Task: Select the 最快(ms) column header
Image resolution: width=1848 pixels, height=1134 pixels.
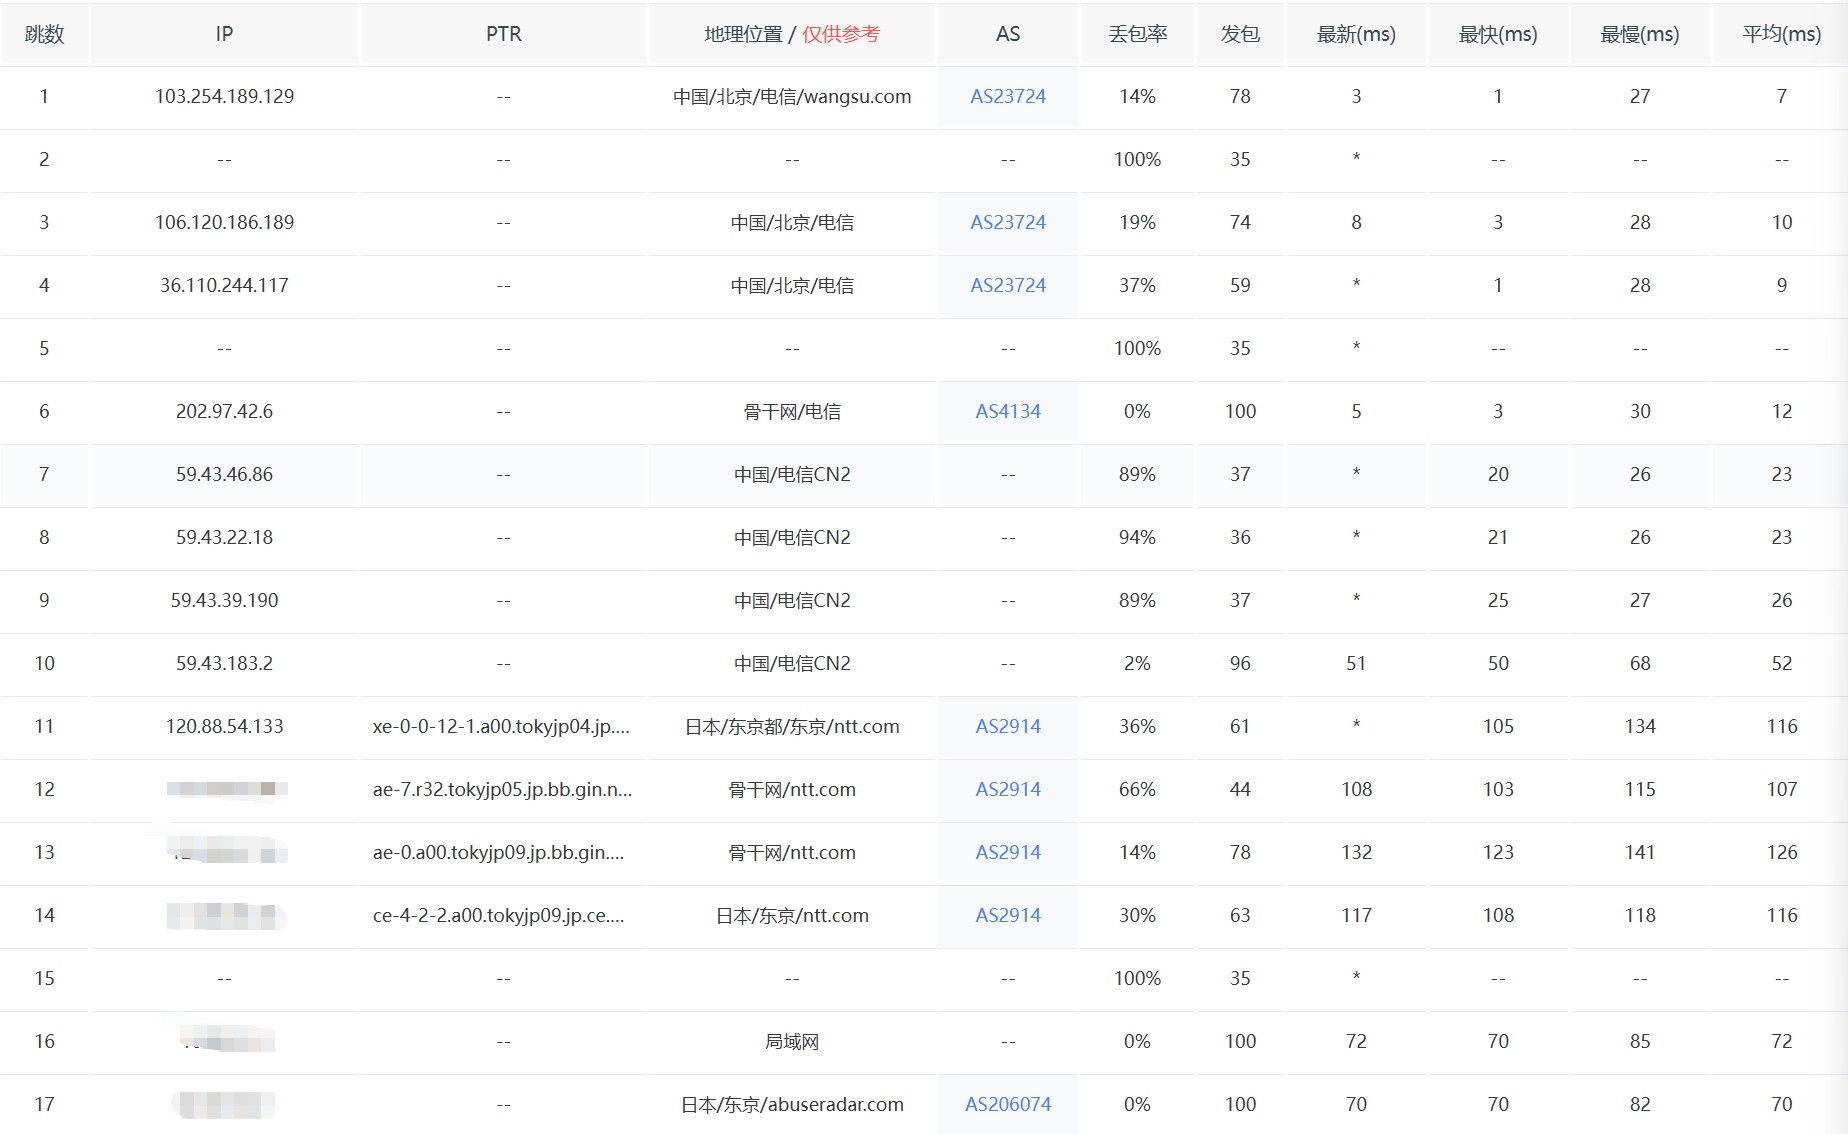Action: 1498,34
